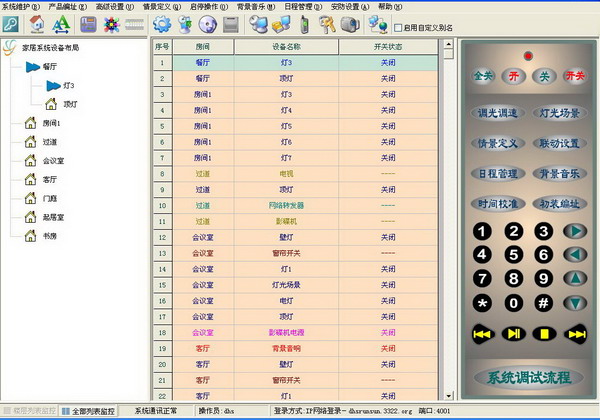Viewport: 600px width, 420px height.
Task: Click the yellow stop button on remote
Action: coord(544,334)
